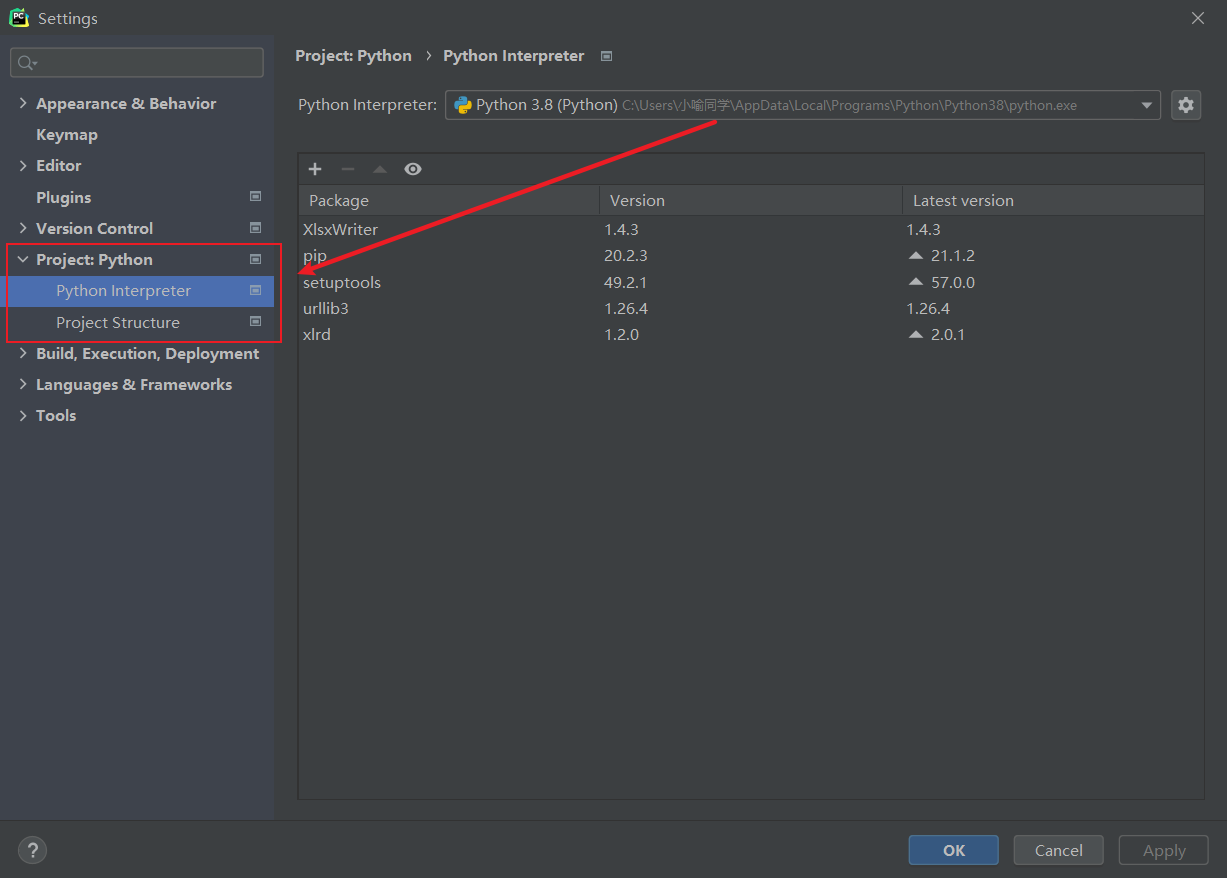Open the interpreter gear settings menu

1186,105
